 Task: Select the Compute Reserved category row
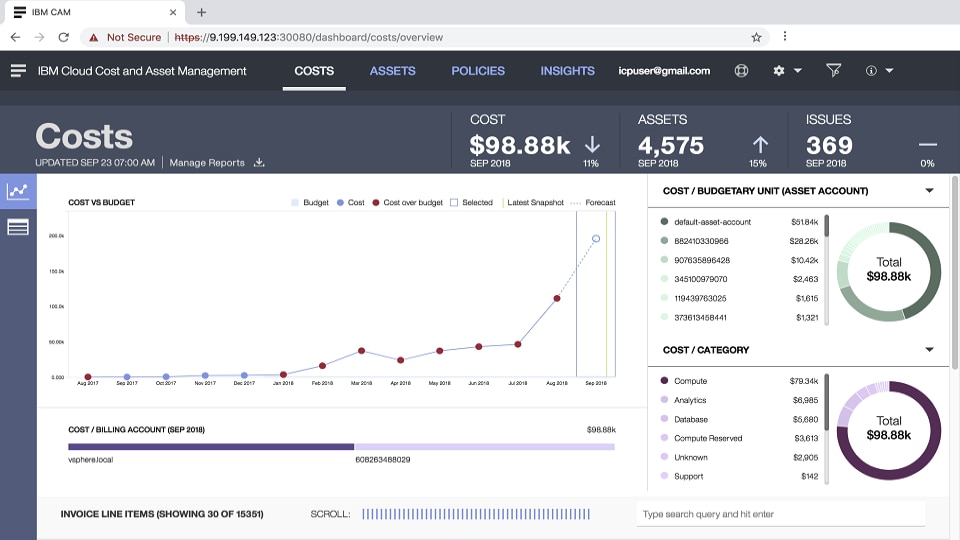click(740, 438)
